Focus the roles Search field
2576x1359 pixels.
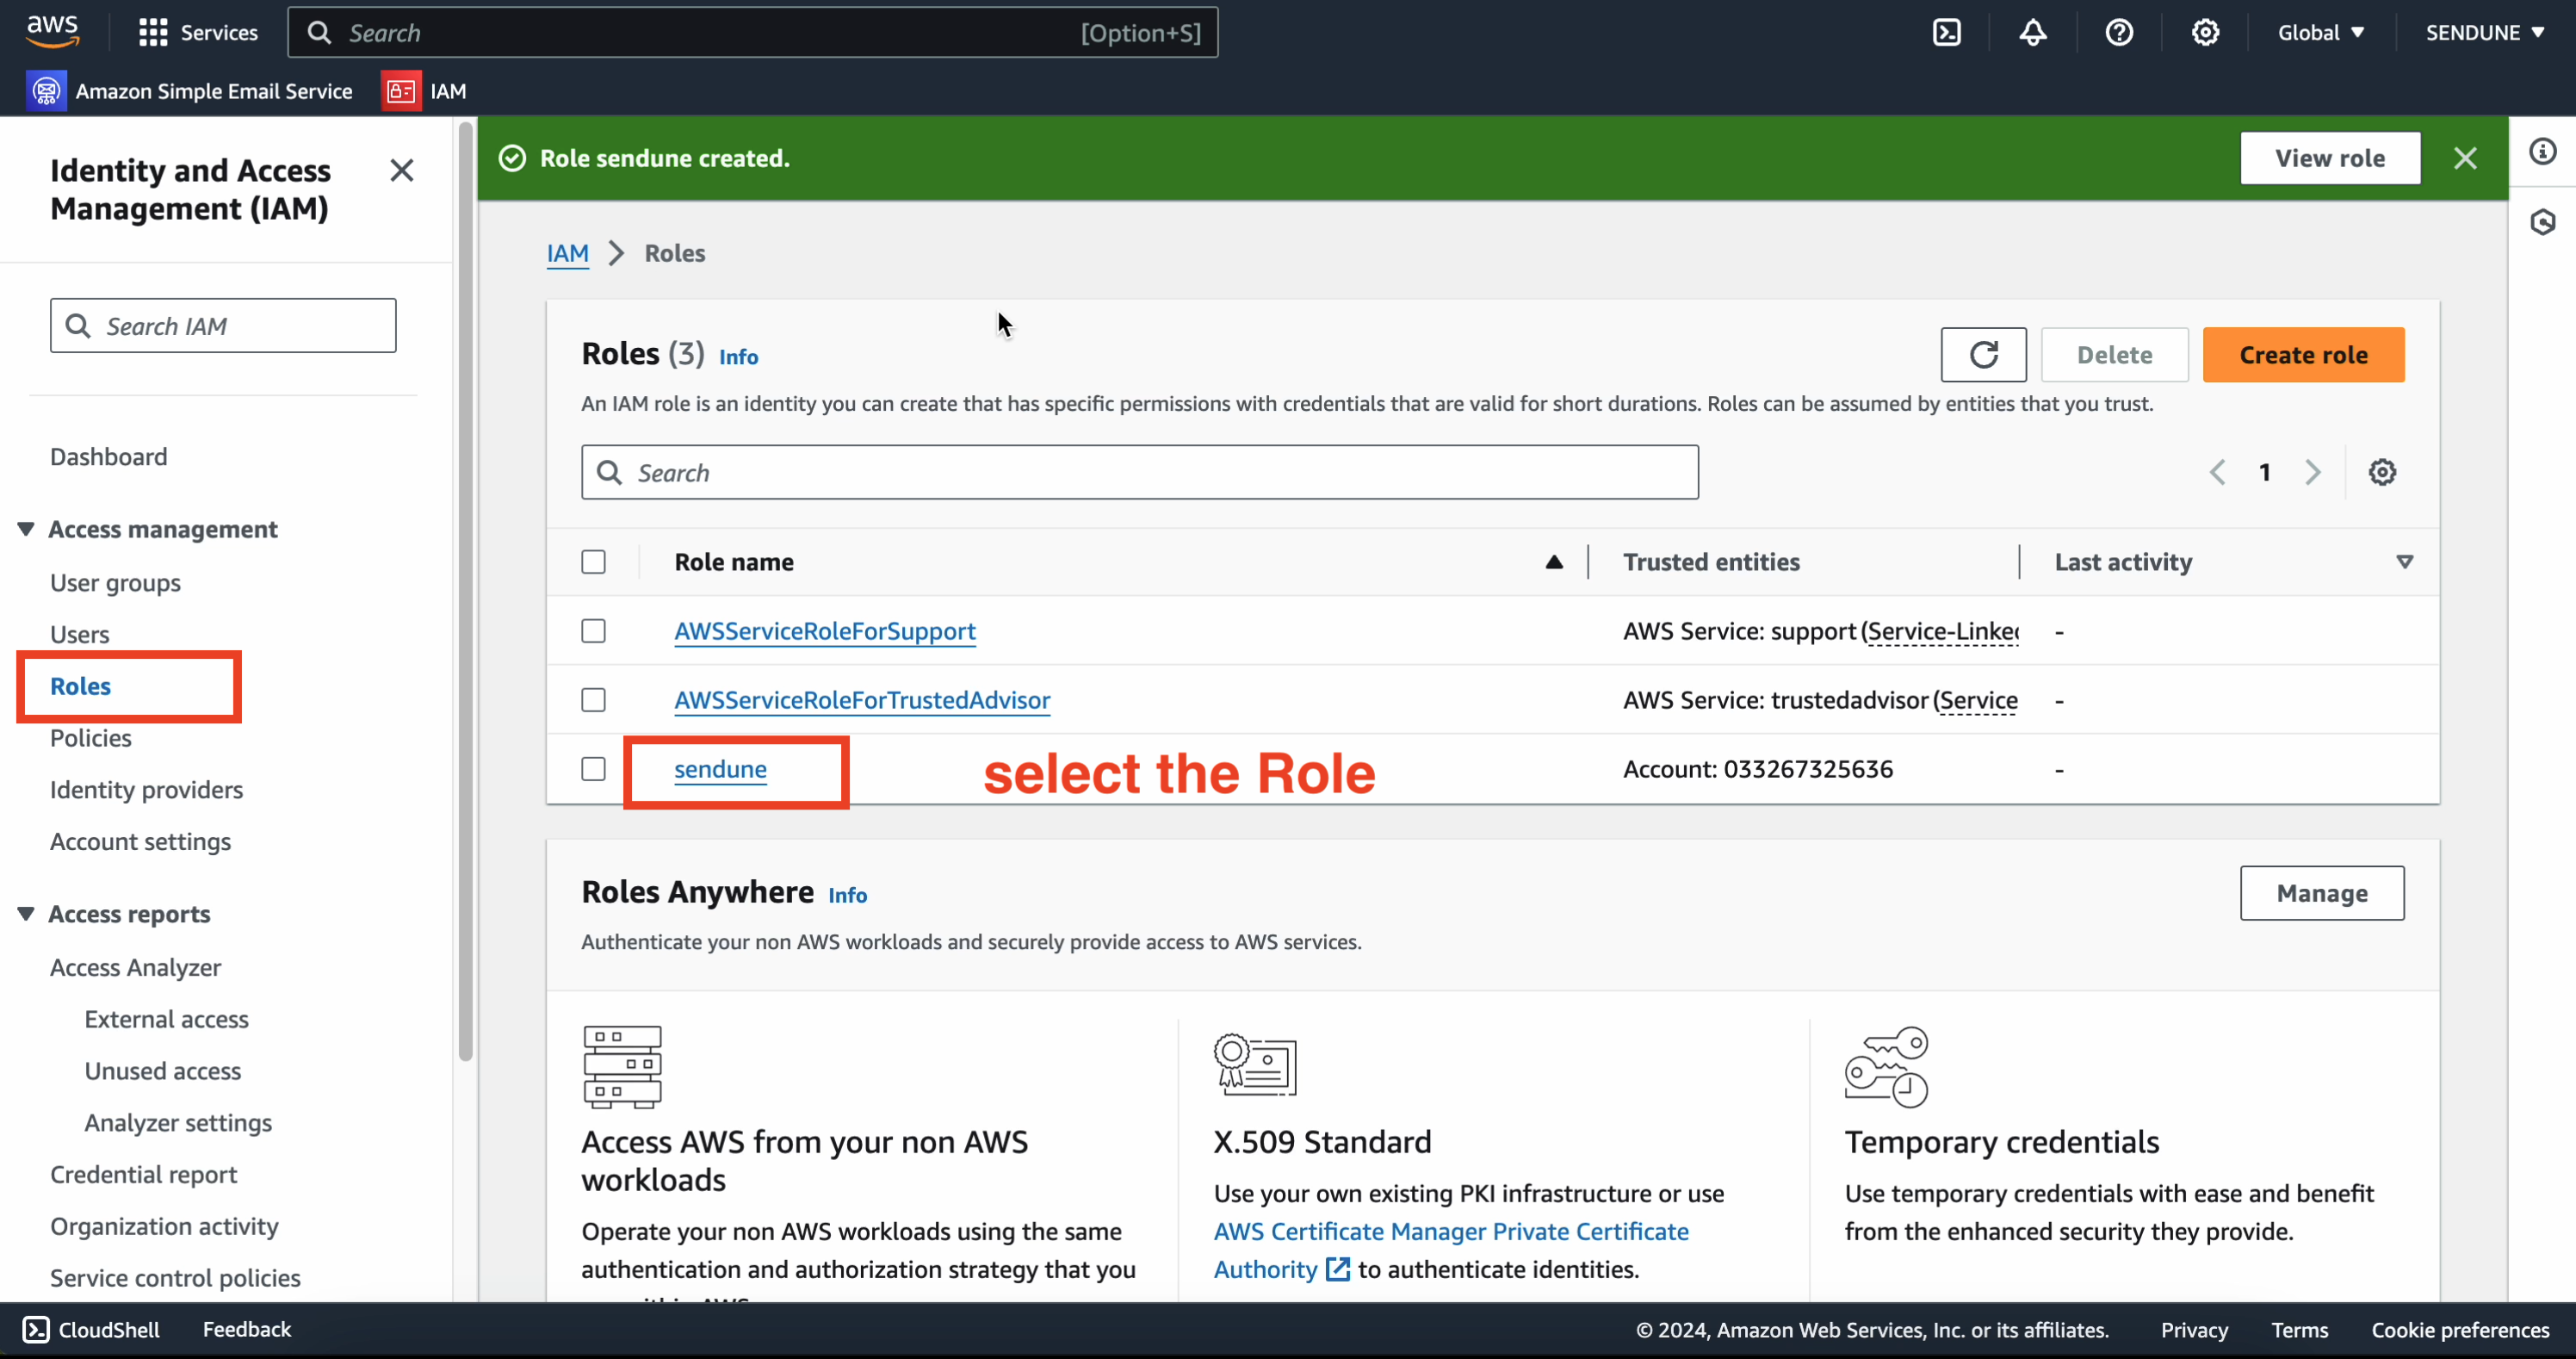1139,472
